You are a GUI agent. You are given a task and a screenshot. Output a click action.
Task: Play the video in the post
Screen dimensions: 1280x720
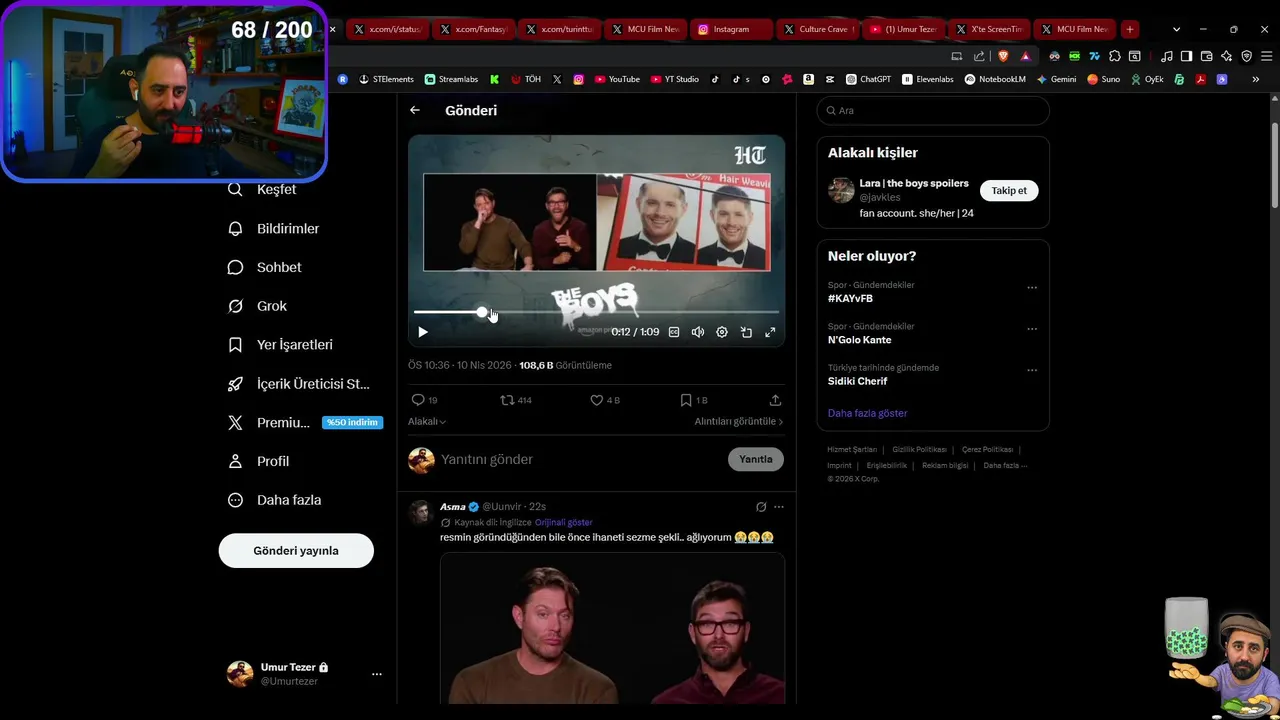[x=423, y=332]
